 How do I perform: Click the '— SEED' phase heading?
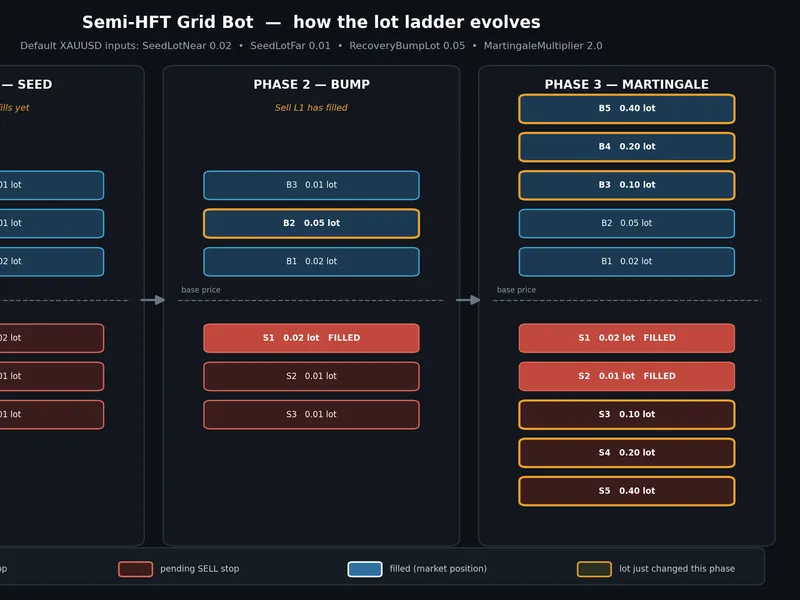(x=27, y=84)
